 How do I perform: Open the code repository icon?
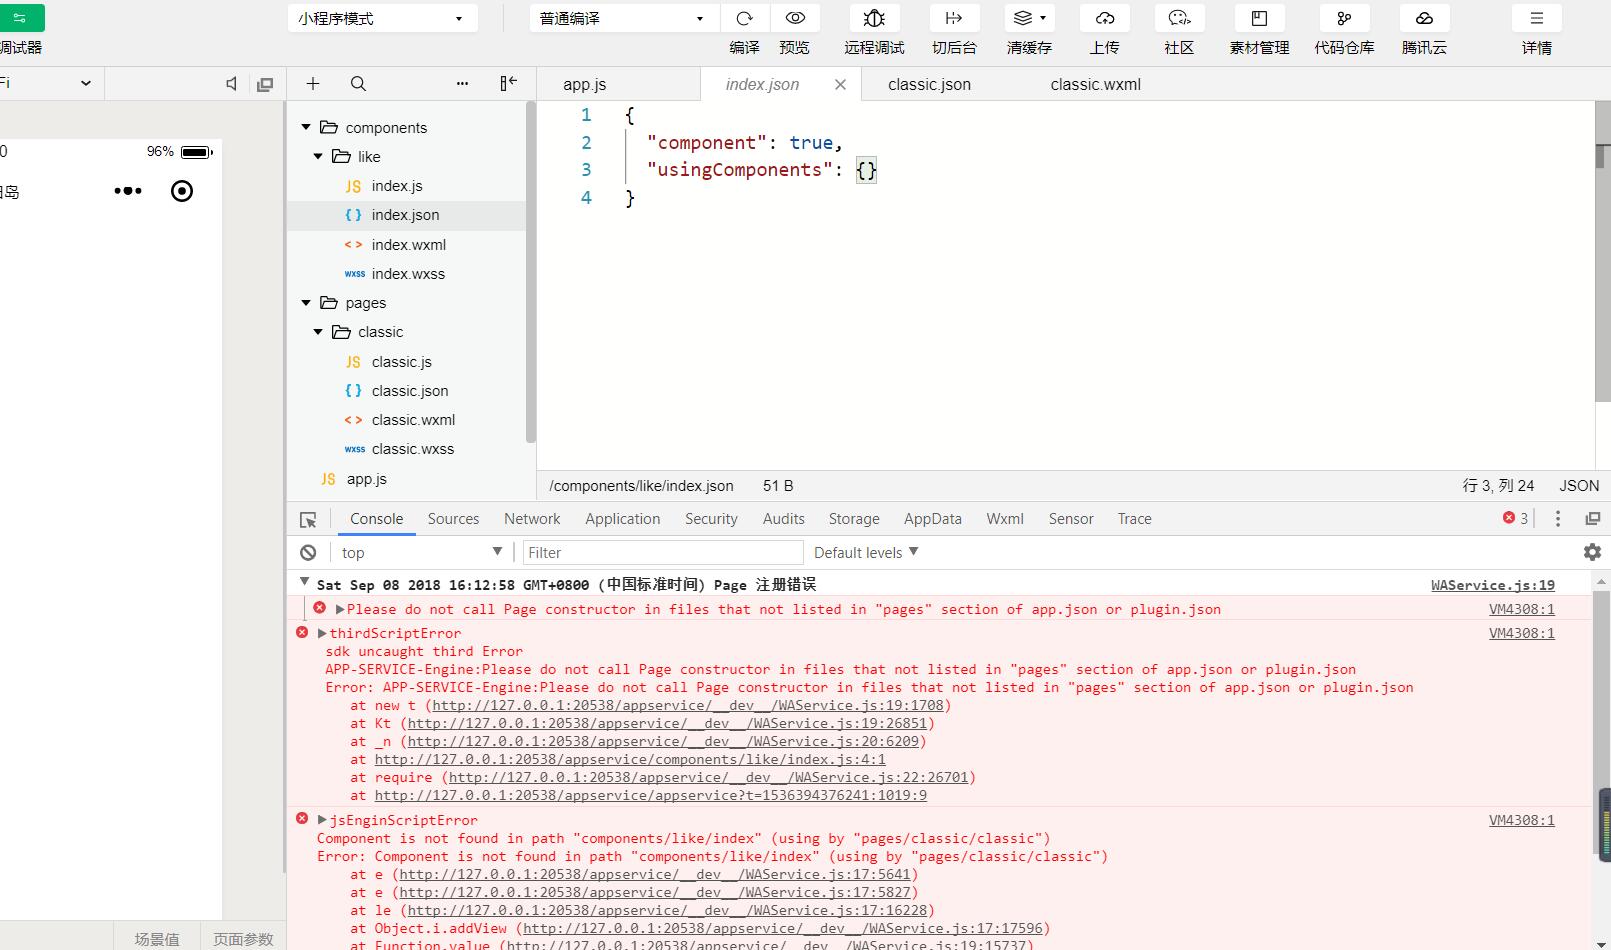click(x=1344, y=18)
